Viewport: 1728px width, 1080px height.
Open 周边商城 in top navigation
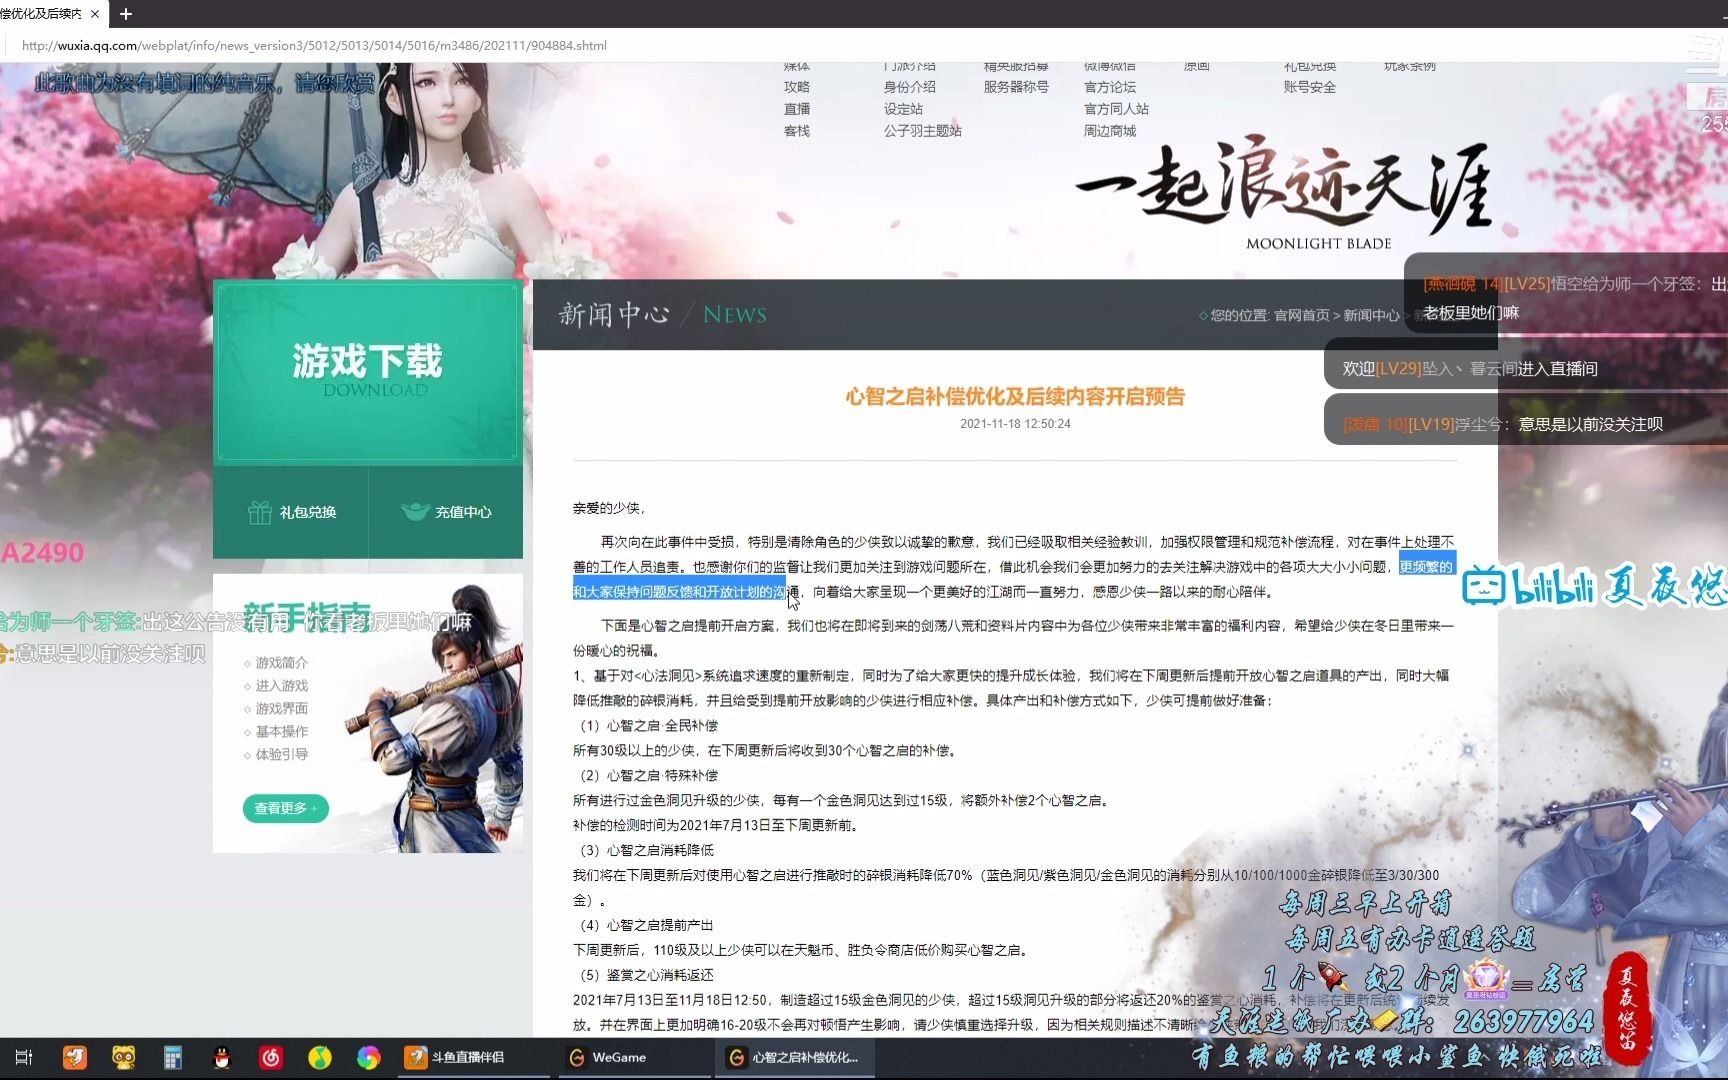coord(1110,131)
